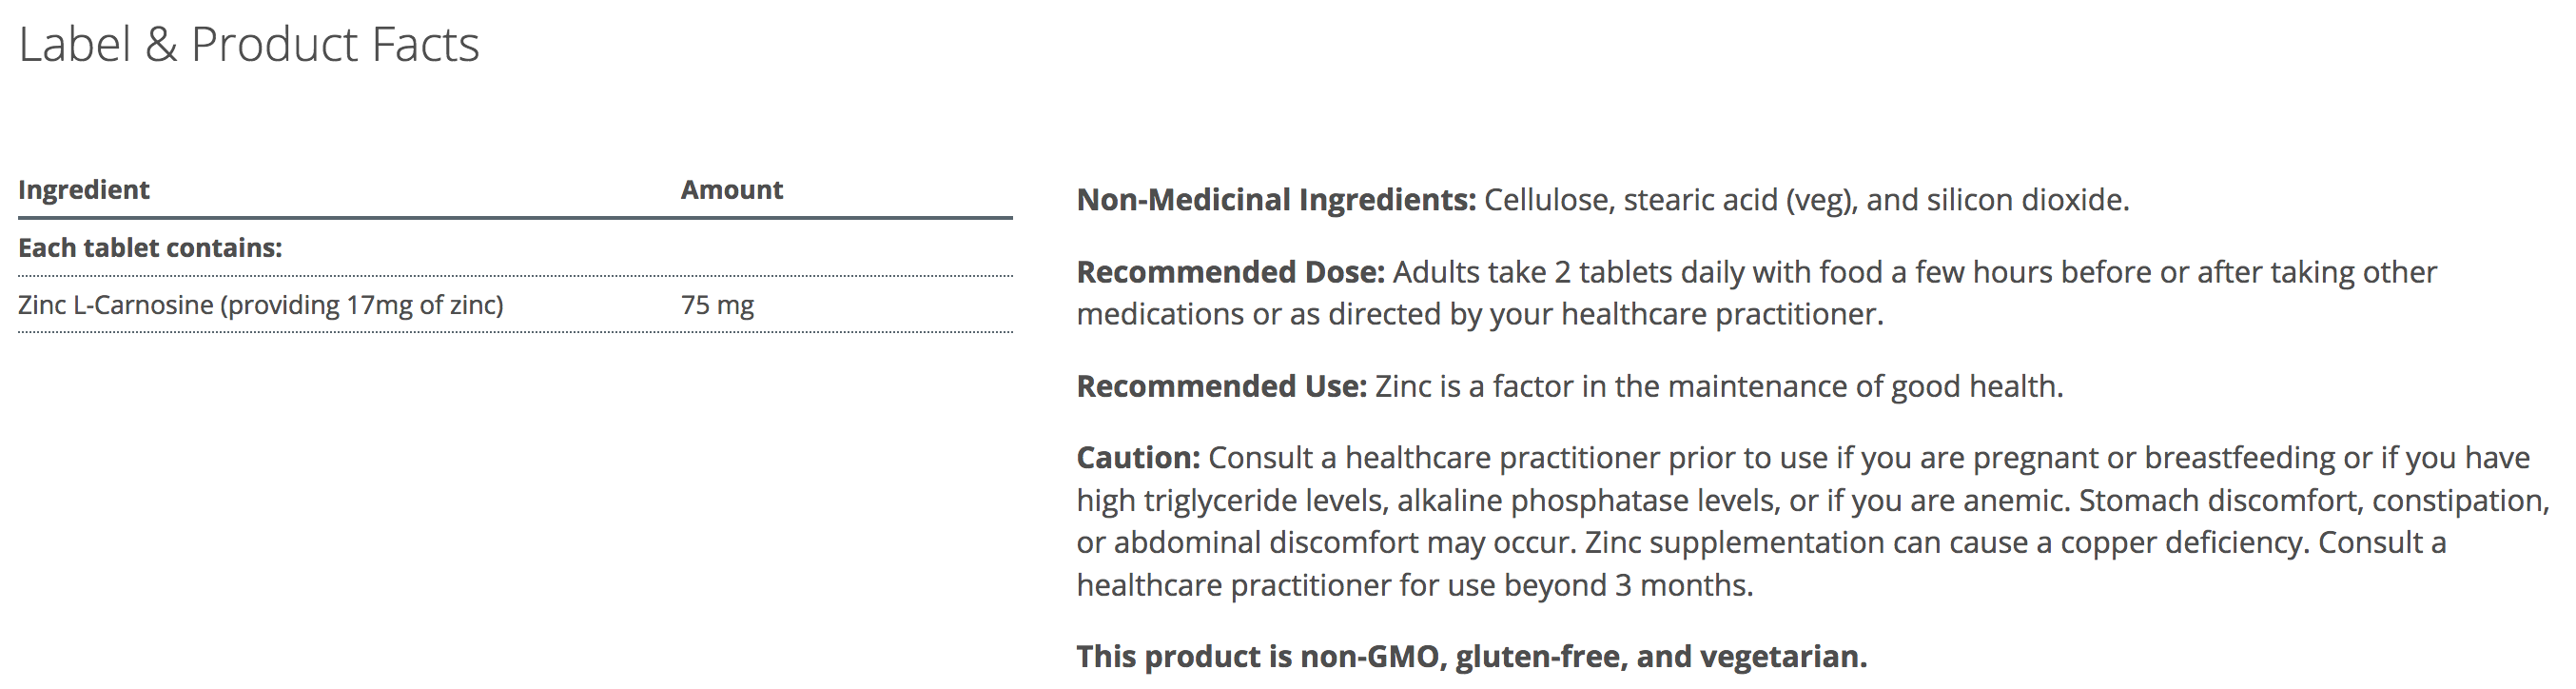
Task: Click the non-GMO, gluten-free, vegetarian statement
Action: tap(1471, 657)
